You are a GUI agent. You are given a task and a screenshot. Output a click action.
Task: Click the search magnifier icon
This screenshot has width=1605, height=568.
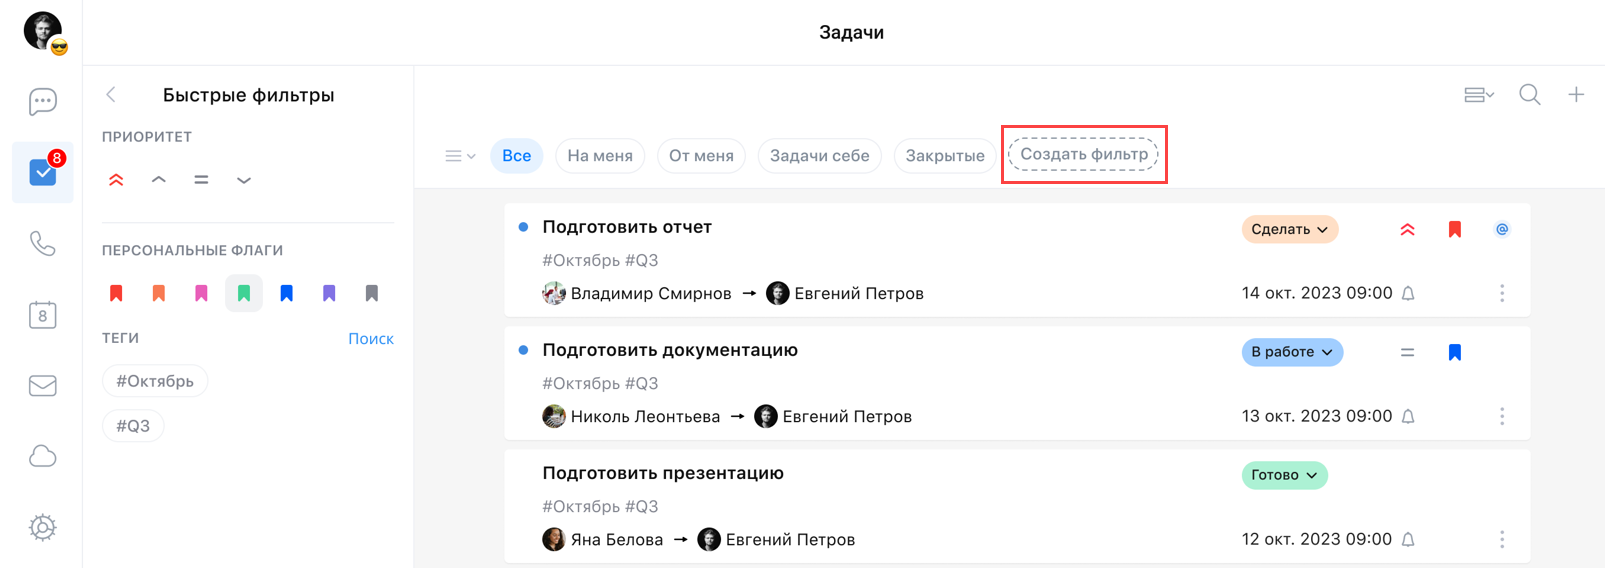[1529, 95]
